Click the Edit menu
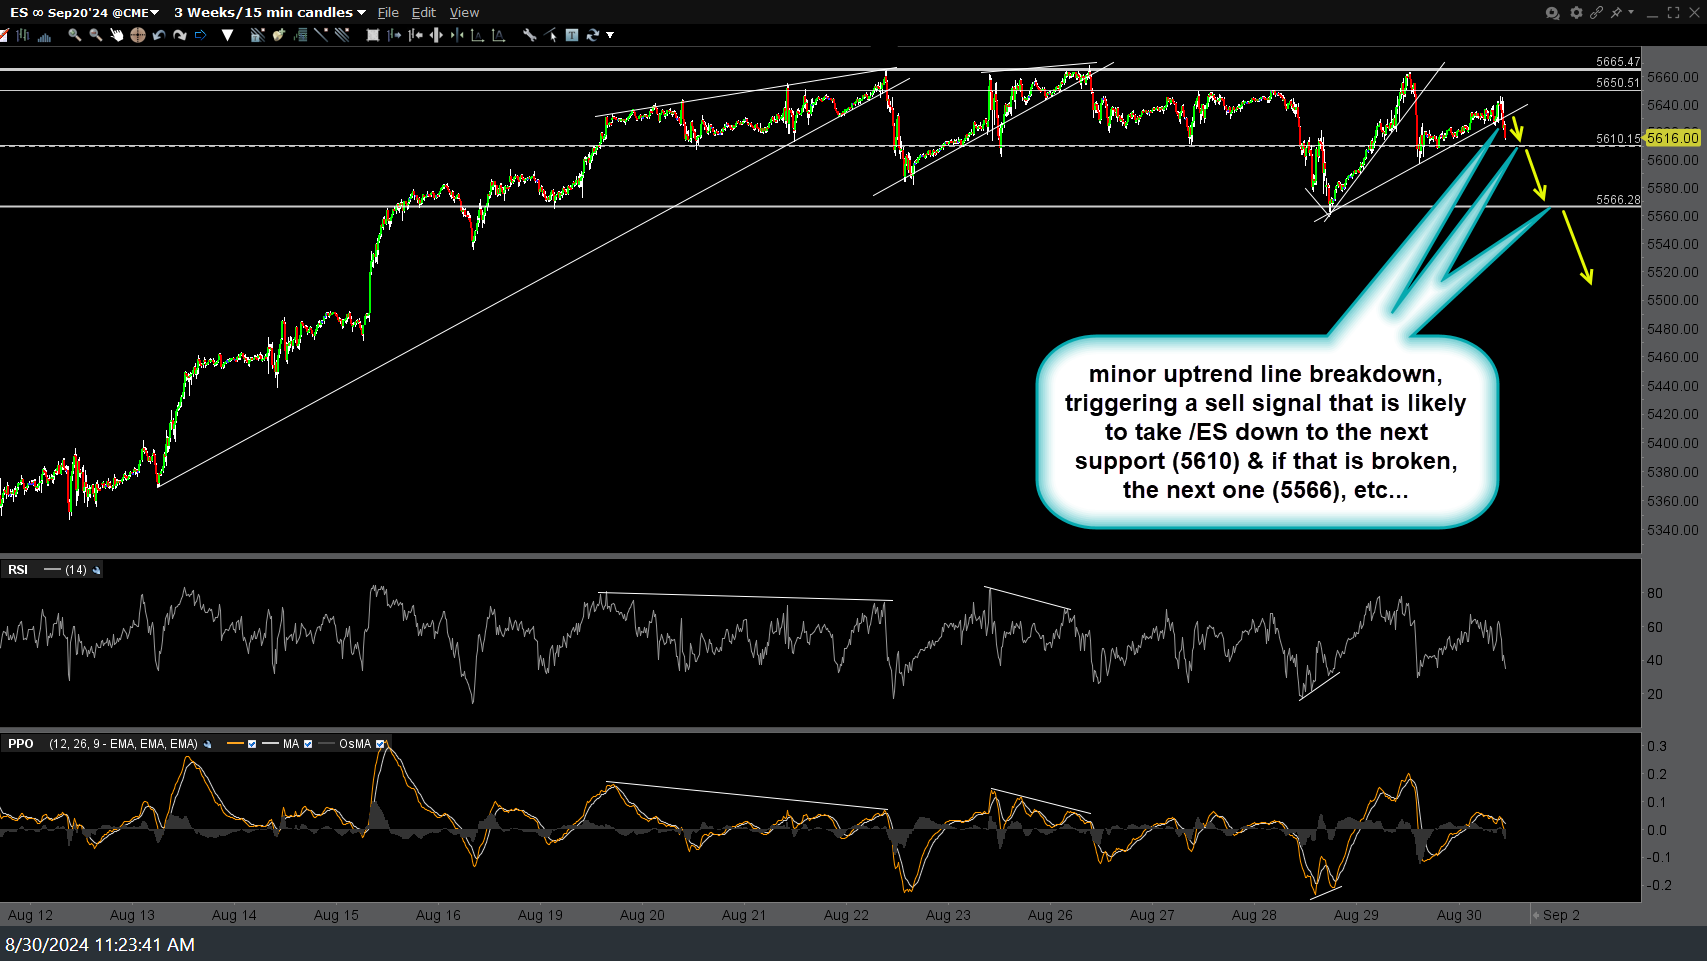 click(423, 12)
